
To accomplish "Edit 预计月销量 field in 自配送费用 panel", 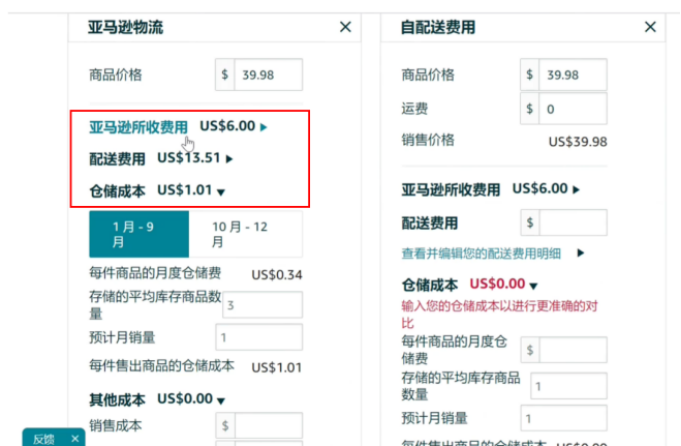I will pyautogui.click(x=564, y=418).
